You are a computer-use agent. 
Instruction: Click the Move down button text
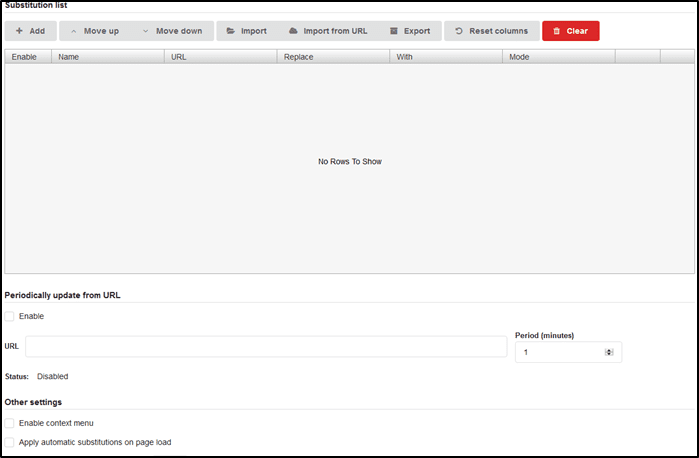(x=179, y=31)
